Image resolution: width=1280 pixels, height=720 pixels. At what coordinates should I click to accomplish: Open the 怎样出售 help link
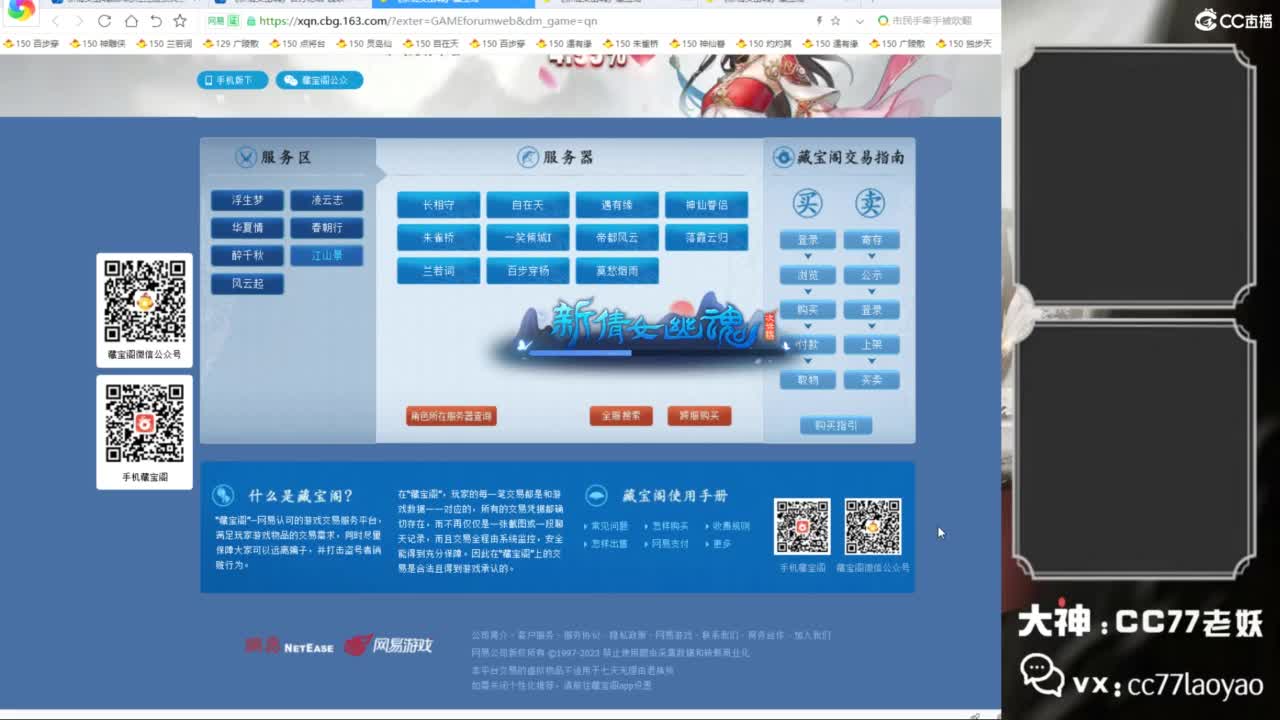[x=610, y=544]
